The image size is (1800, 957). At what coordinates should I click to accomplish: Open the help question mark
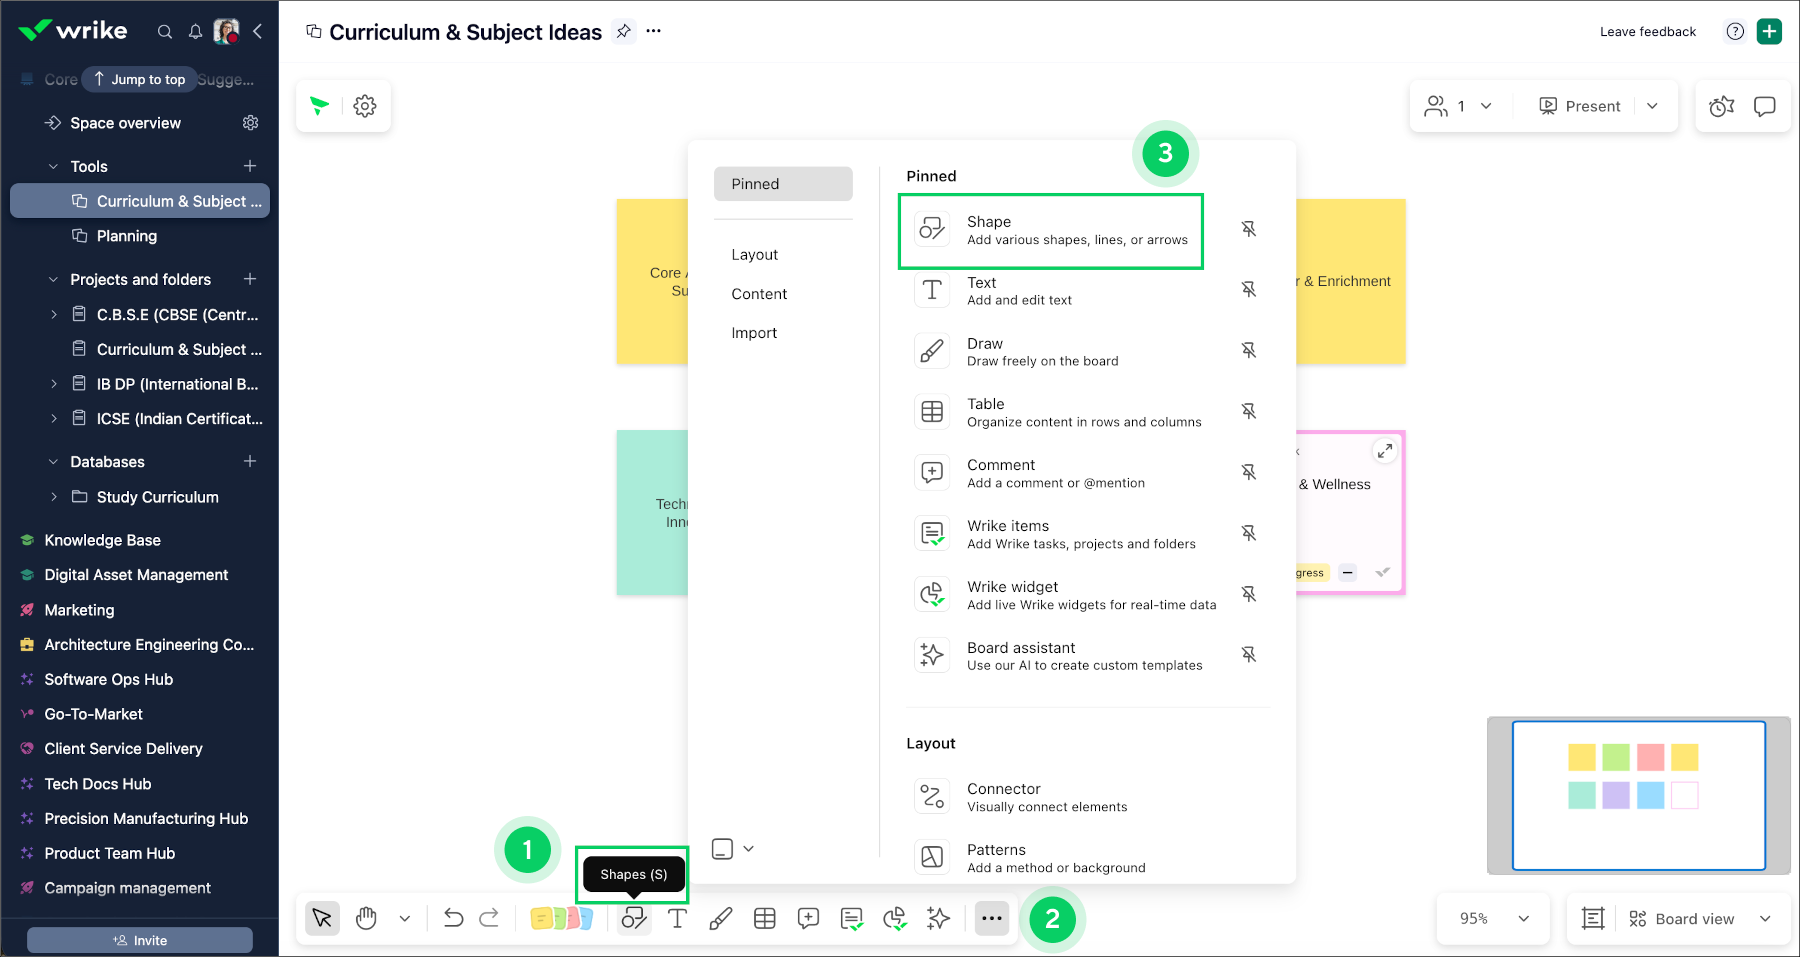[1735, 31]
